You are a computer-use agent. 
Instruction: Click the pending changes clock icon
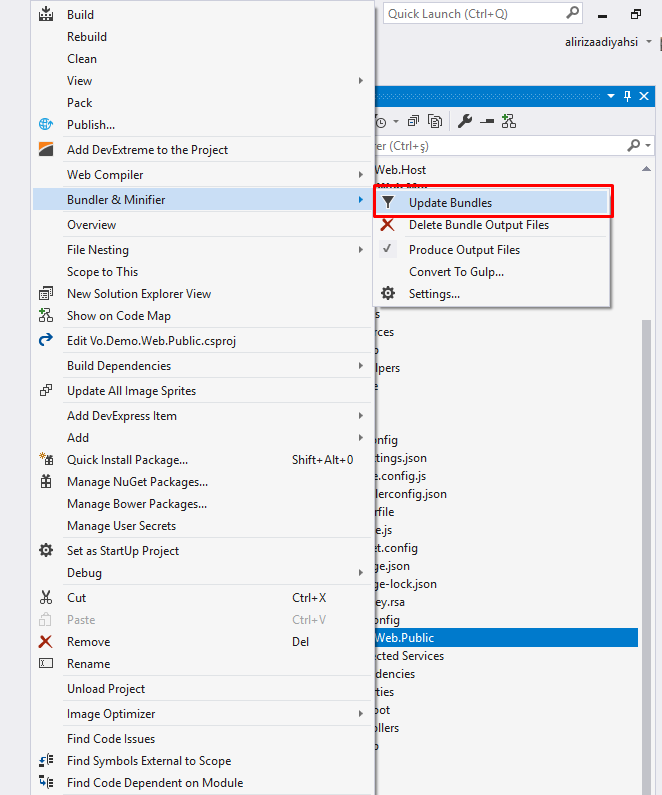pyautogui.click(x=381, y=122)
